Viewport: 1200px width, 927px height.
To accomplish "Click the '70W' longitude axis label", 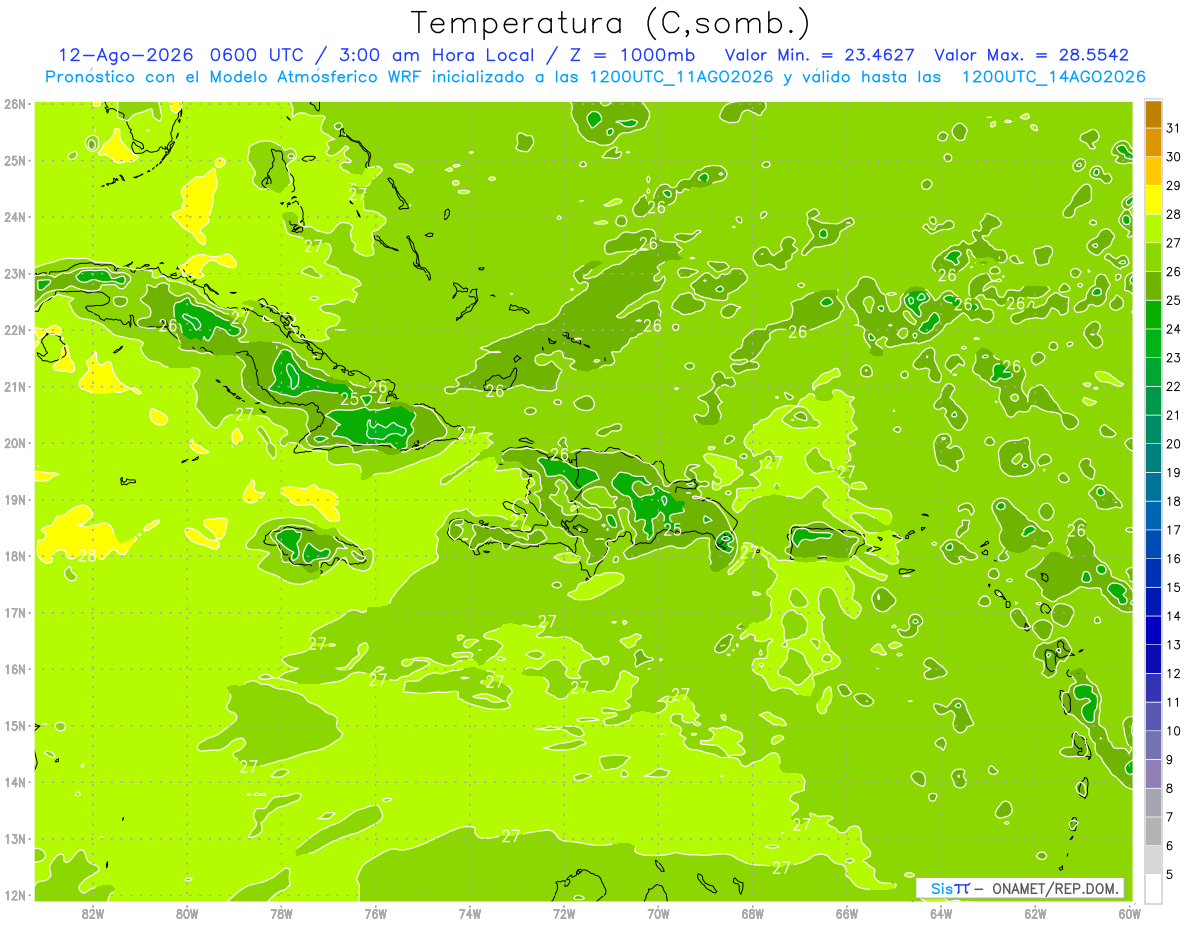I will click(658, 912).
